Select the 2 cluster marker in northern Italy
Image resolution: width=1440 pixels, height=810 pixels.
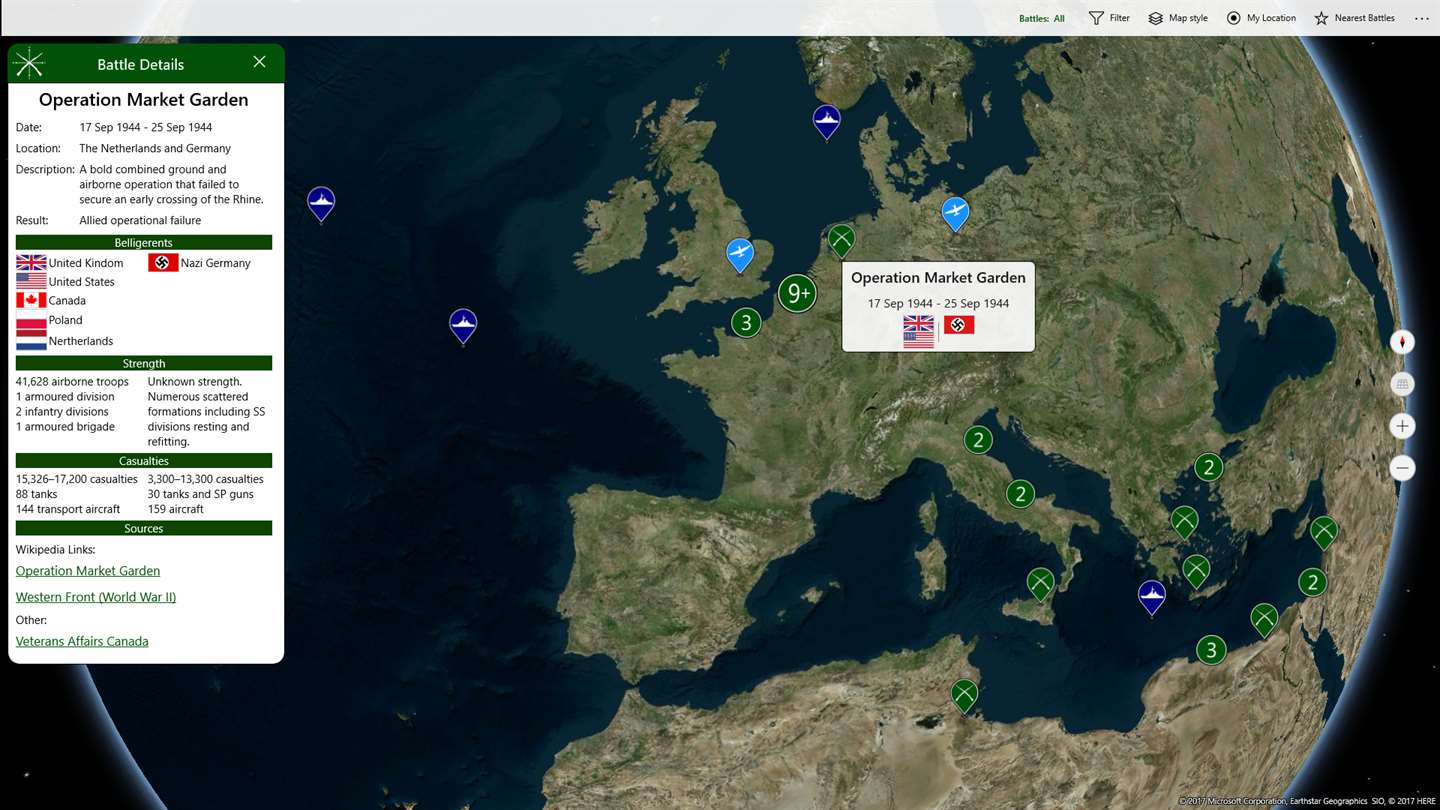pos(978,439)
